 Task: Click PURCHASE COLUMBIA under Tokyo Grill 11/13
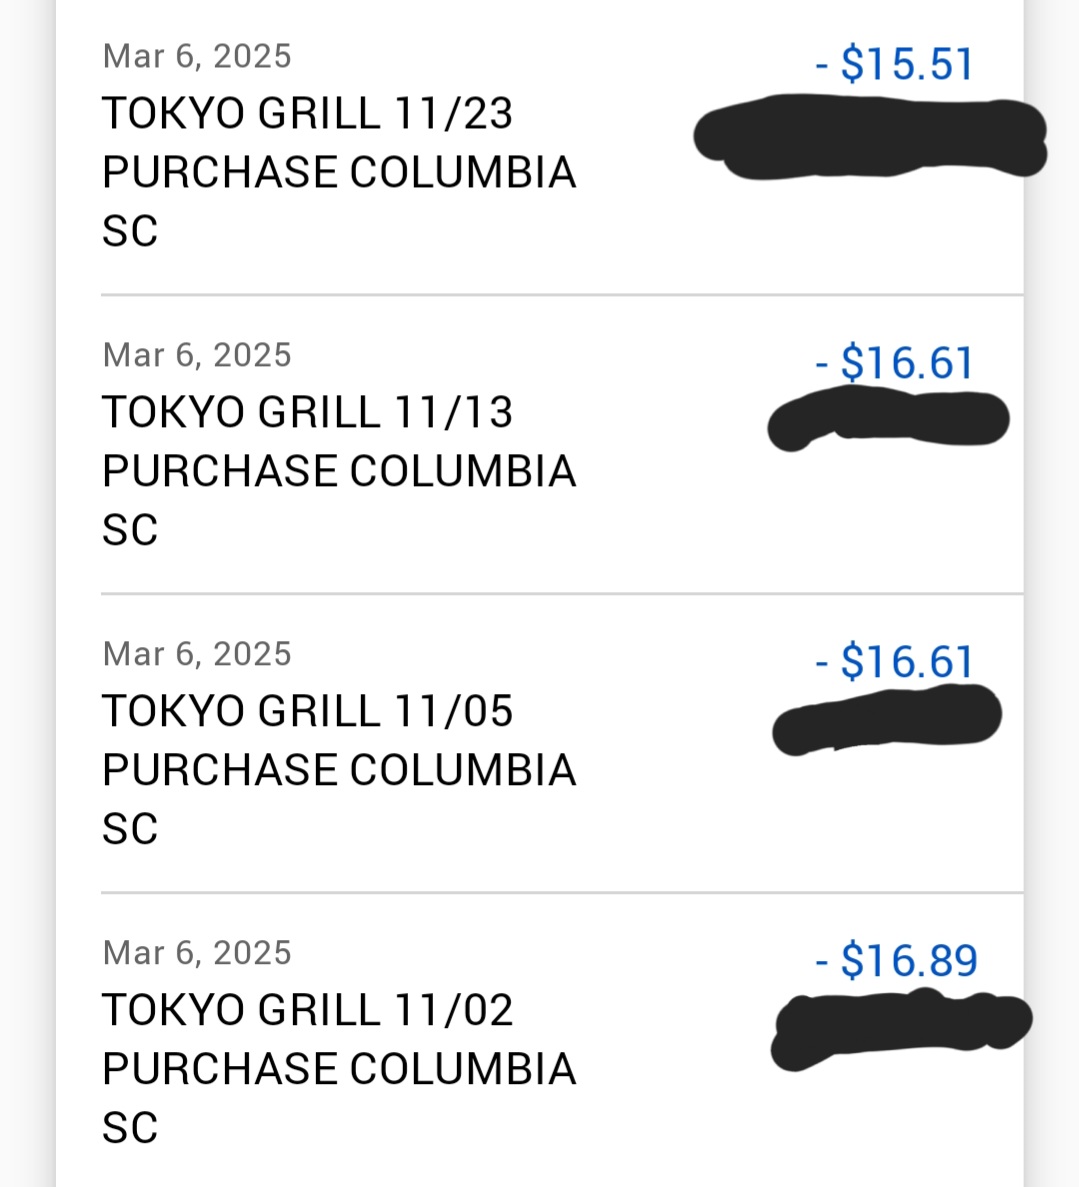[339, 472]
